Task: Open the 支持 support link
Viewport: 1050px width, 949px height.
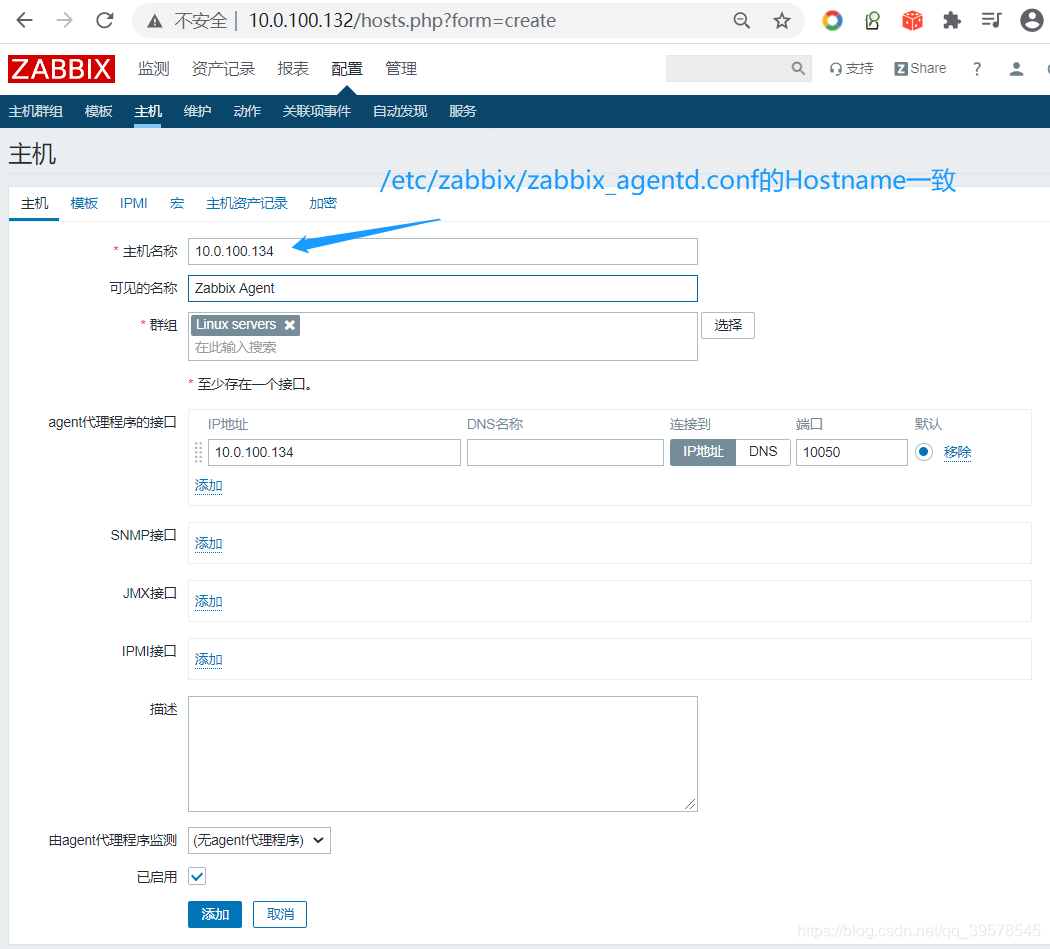Action: coord(851,68)
